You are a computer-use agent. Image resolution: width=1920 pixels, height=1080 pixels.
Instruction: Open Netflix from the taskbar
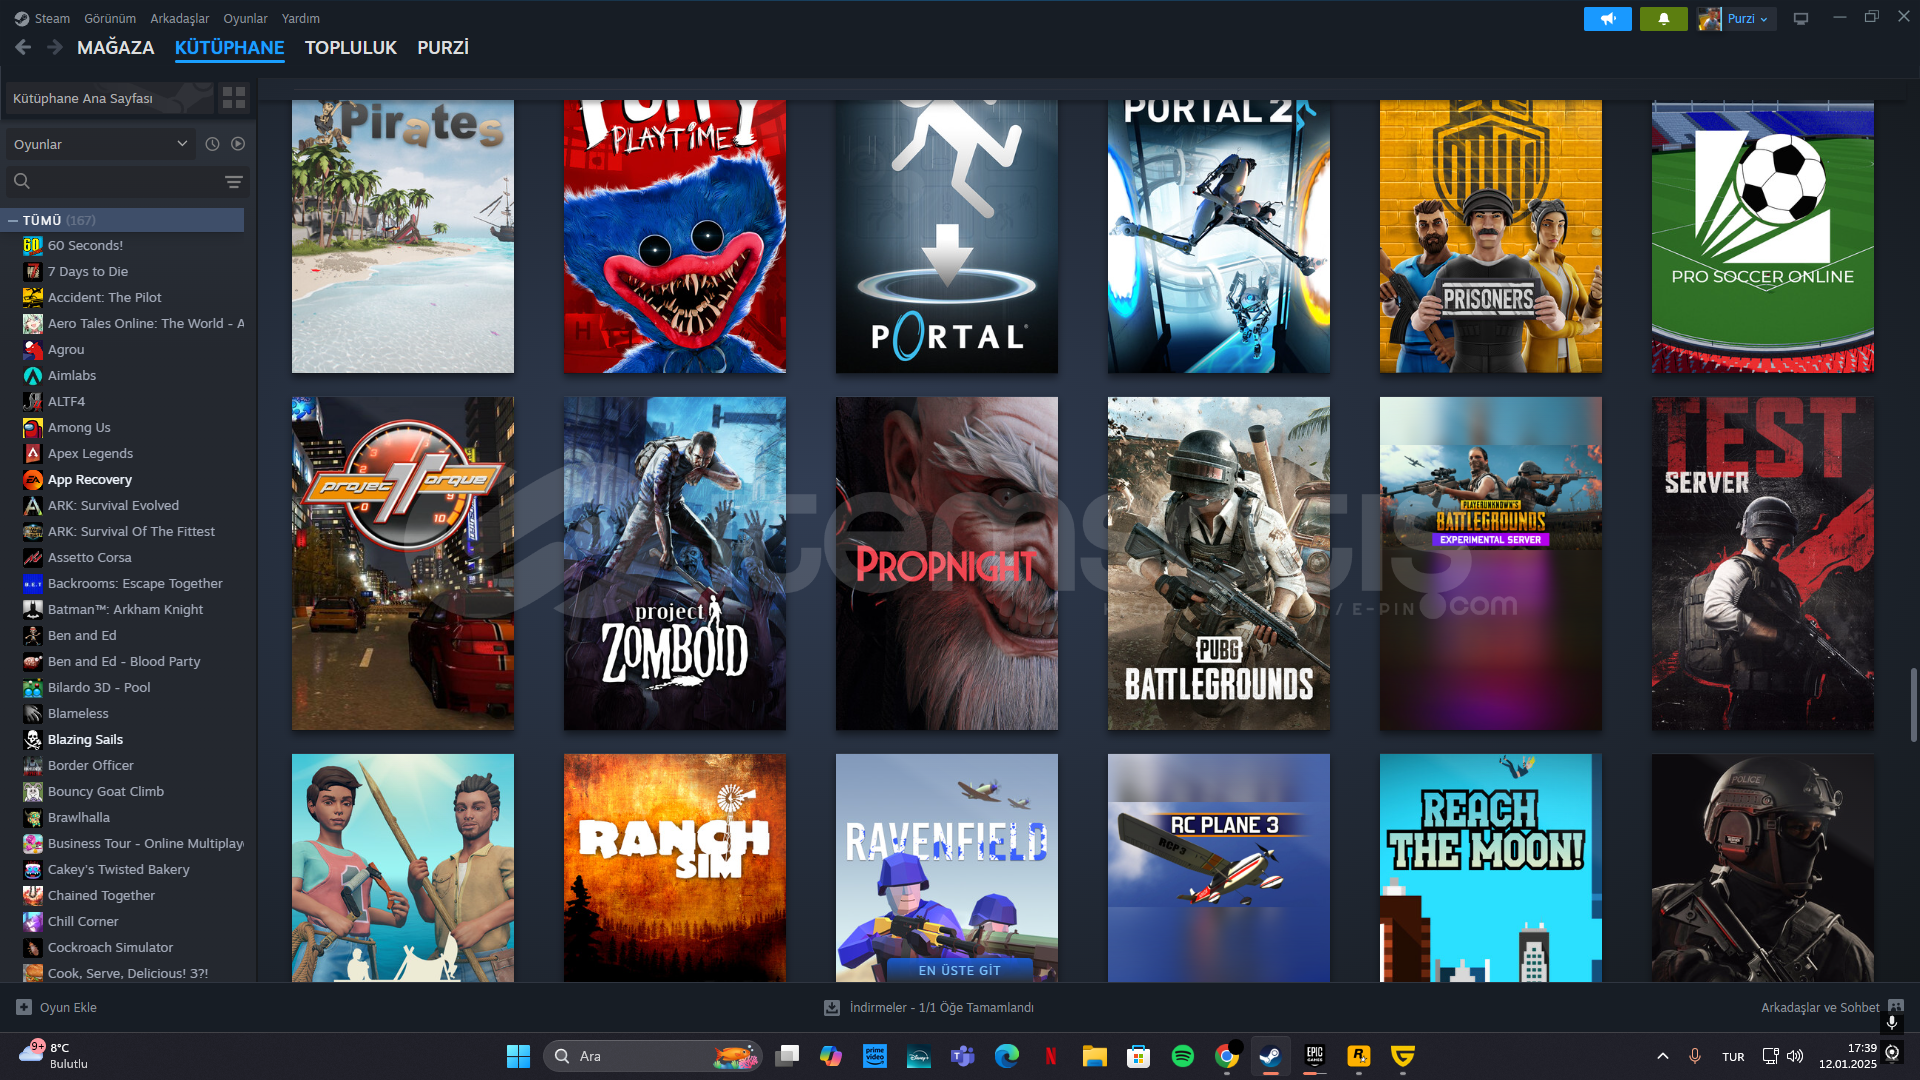(x=1051, y=1056)
